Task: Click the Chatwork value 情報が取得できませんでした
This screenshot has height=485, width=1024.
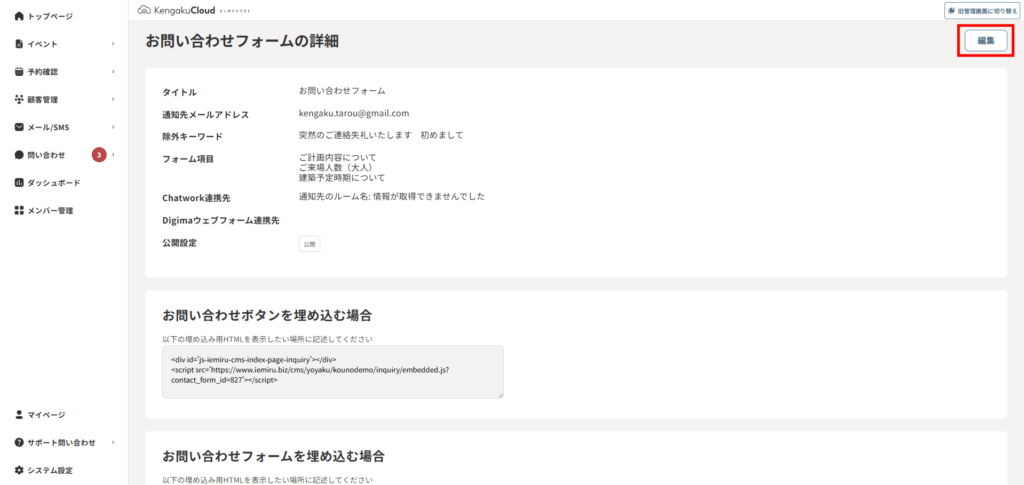Action: click(x=428, y=196)
